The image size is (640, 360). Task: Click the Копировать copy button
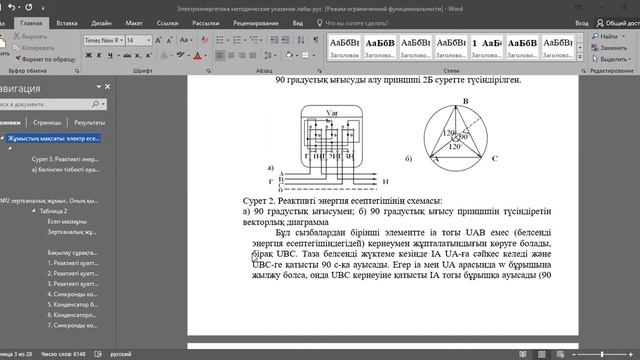point(34,48)
